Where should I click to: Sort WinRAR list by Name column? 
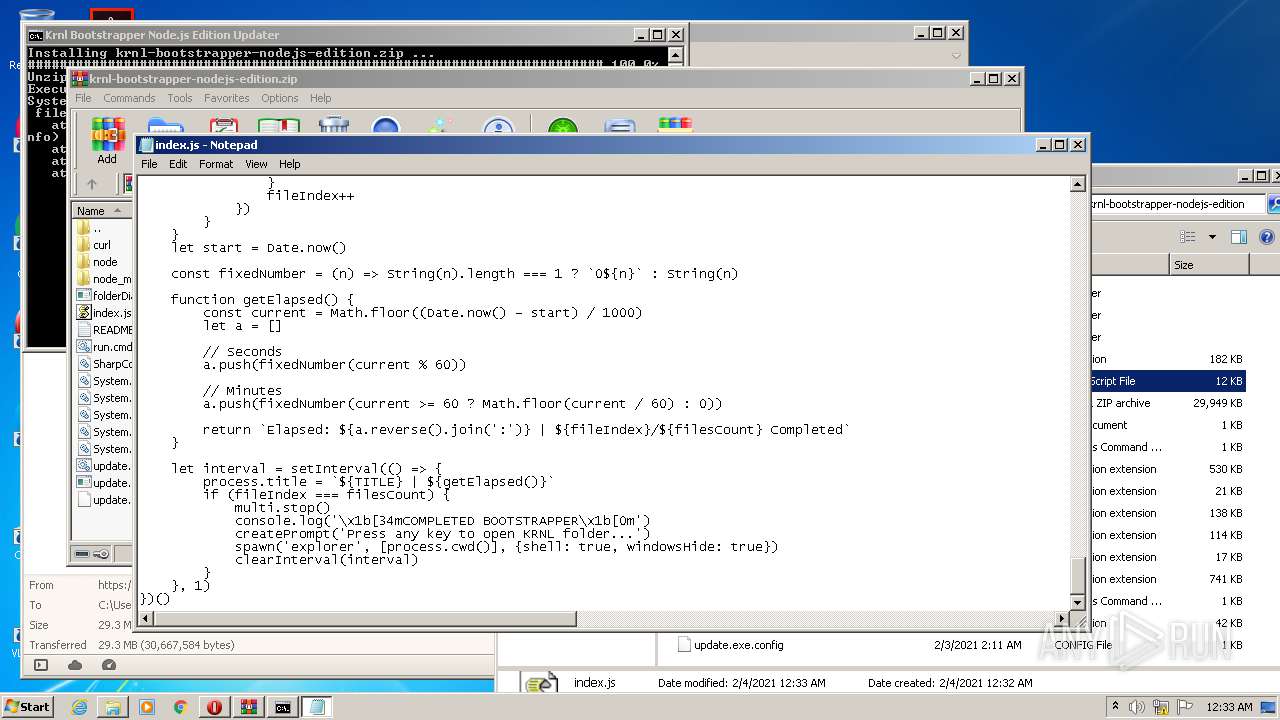(x=101, y=211)
